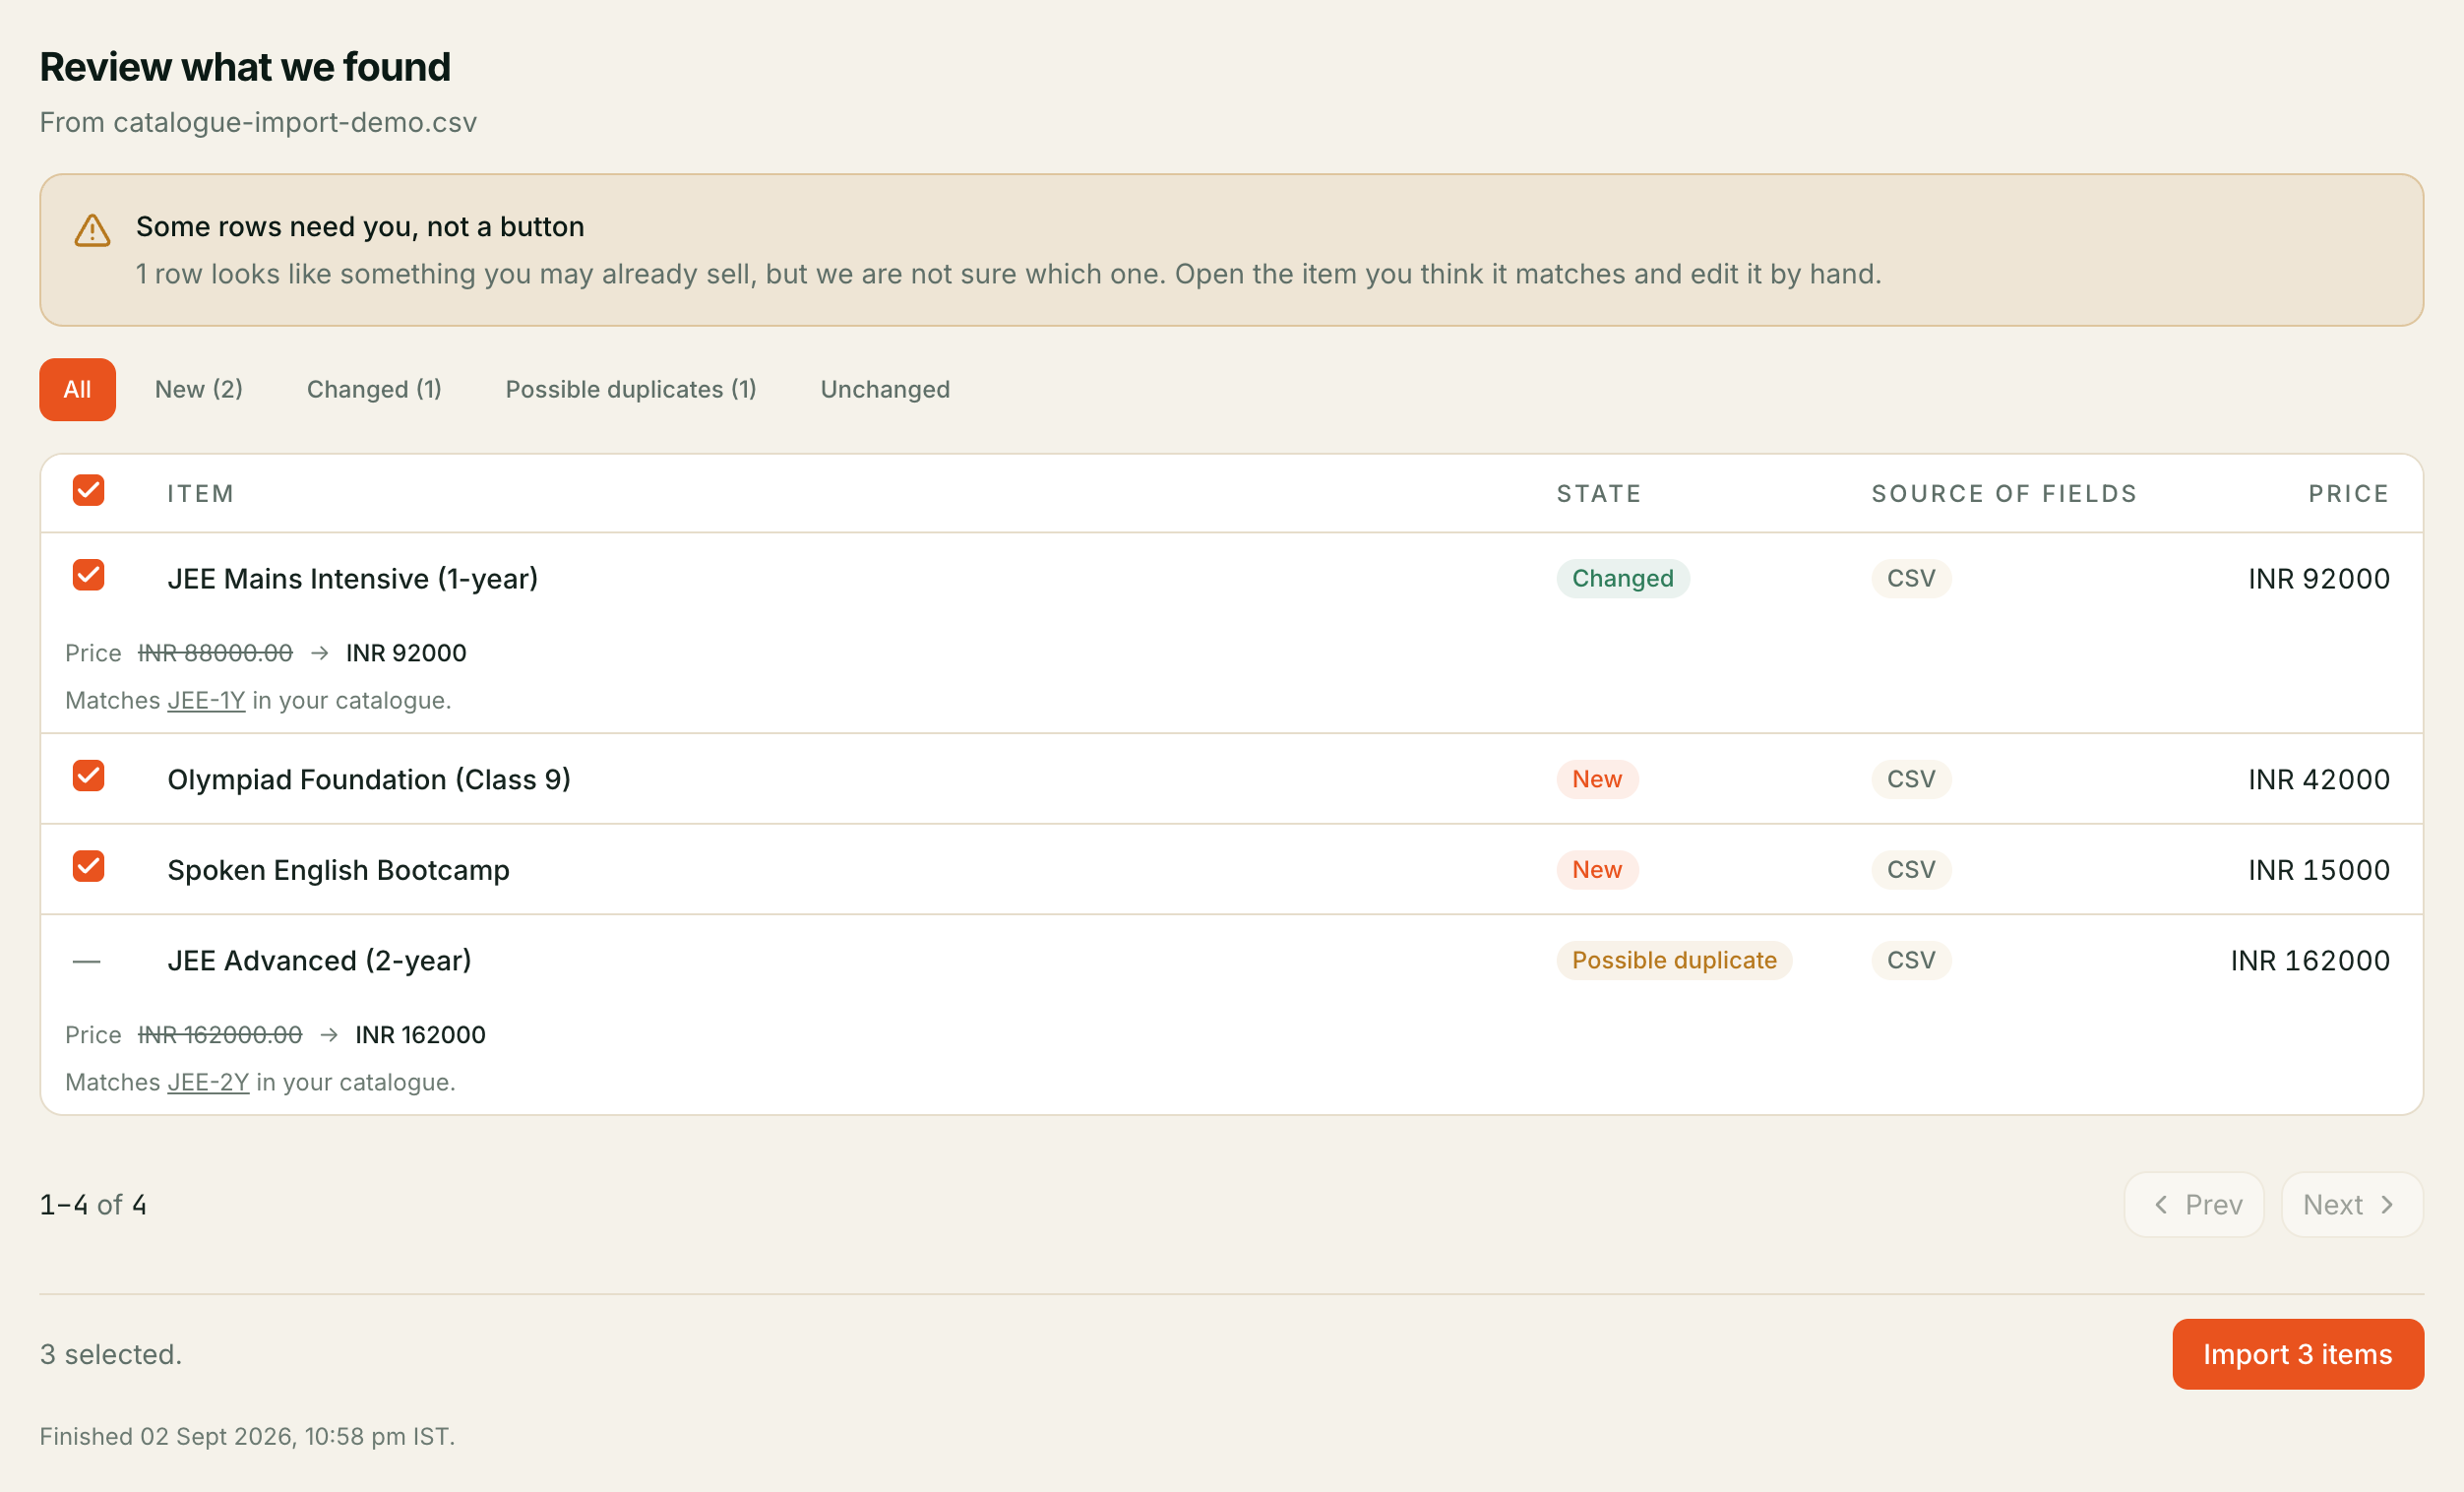Open the Possible duplicates (1) tab
Image resolution: width=2464 pixels, height=1492 pixels.
pyautogui.click(x=631, y=389)
